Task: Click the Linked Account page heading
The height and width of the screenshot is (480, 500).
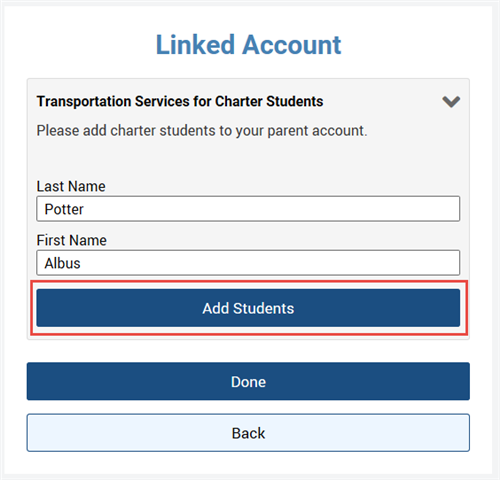Action: [249, 44]
